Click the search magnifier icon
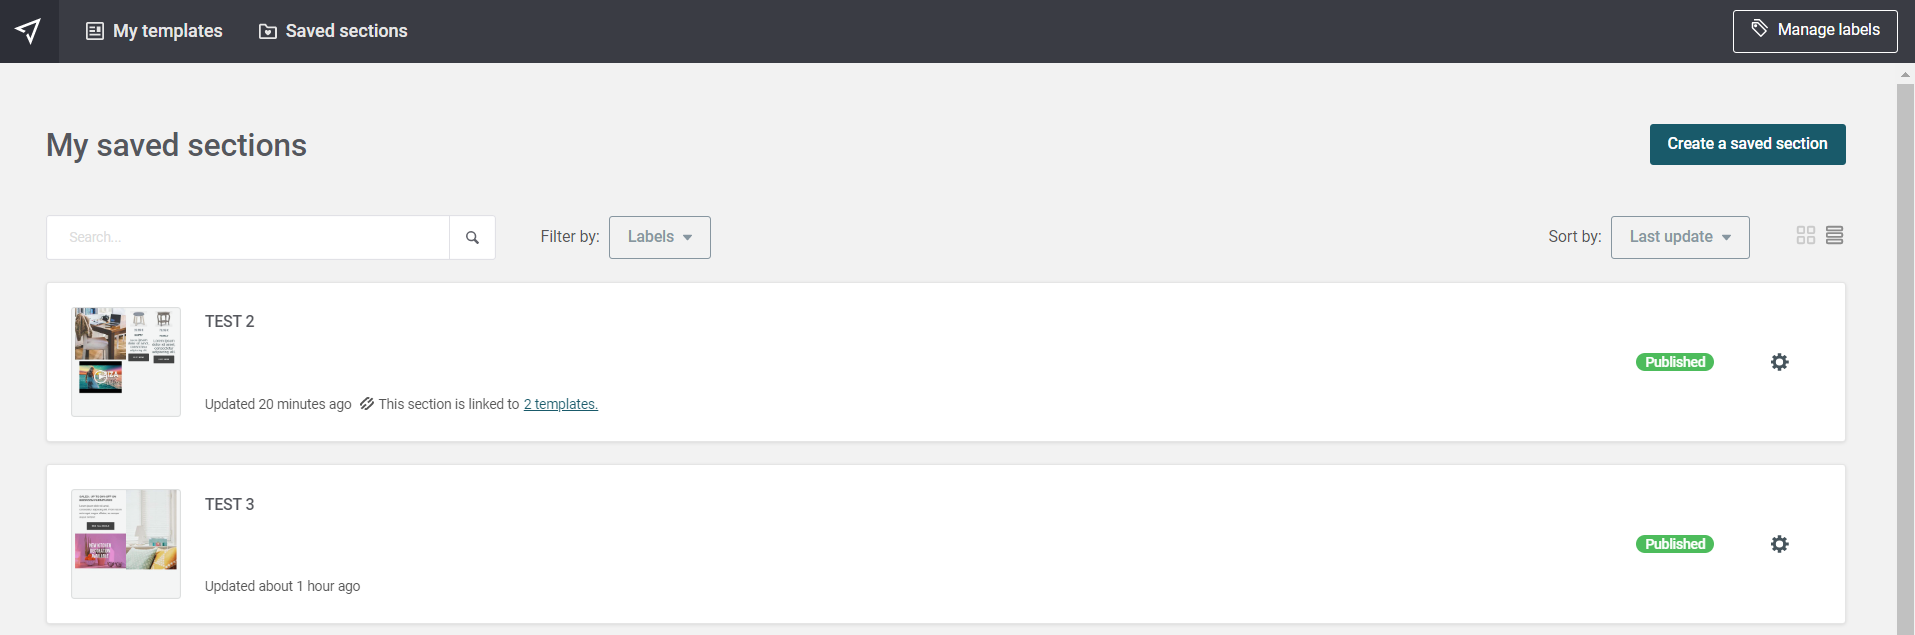Image resolution: width=1915 pixels, height=635 pixels. 472,238
